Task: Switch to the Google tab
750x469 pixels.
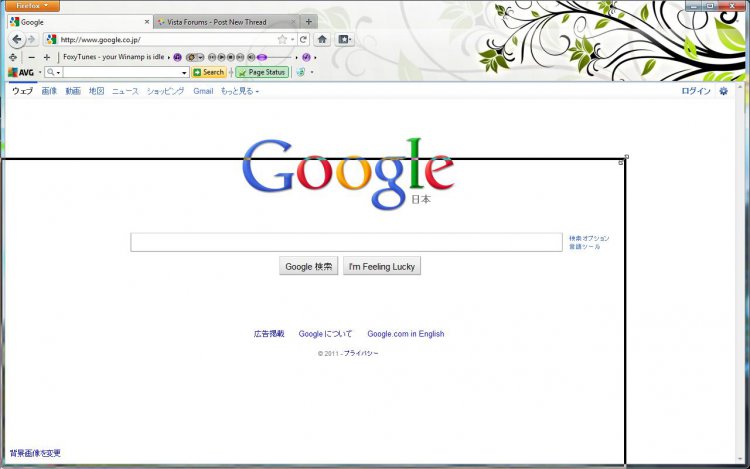Action: (80, 22)
